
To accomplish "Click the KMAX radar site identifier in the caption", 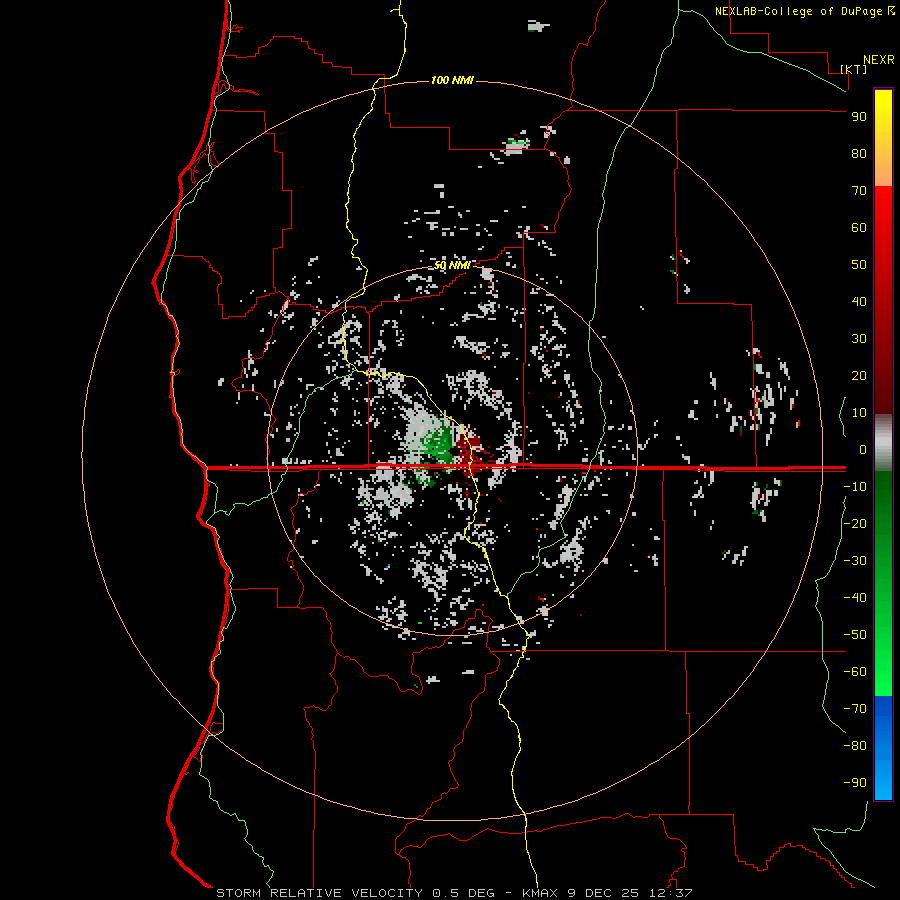I will pyautogui.click(x=540, y=893).
